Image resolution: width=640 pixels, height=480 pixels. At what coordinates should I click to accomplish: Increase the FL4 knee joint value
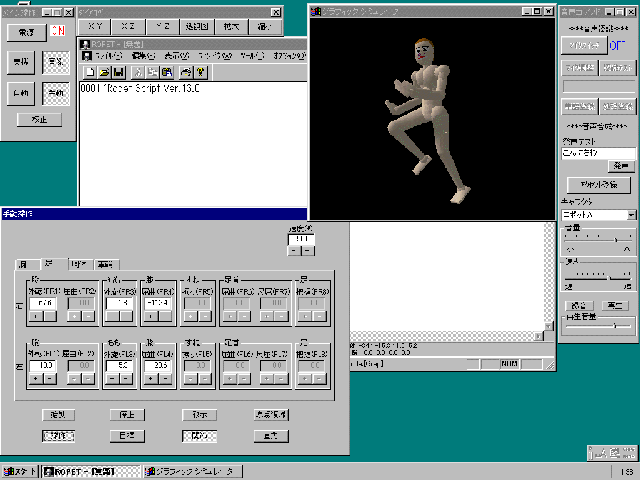(147, 379)
